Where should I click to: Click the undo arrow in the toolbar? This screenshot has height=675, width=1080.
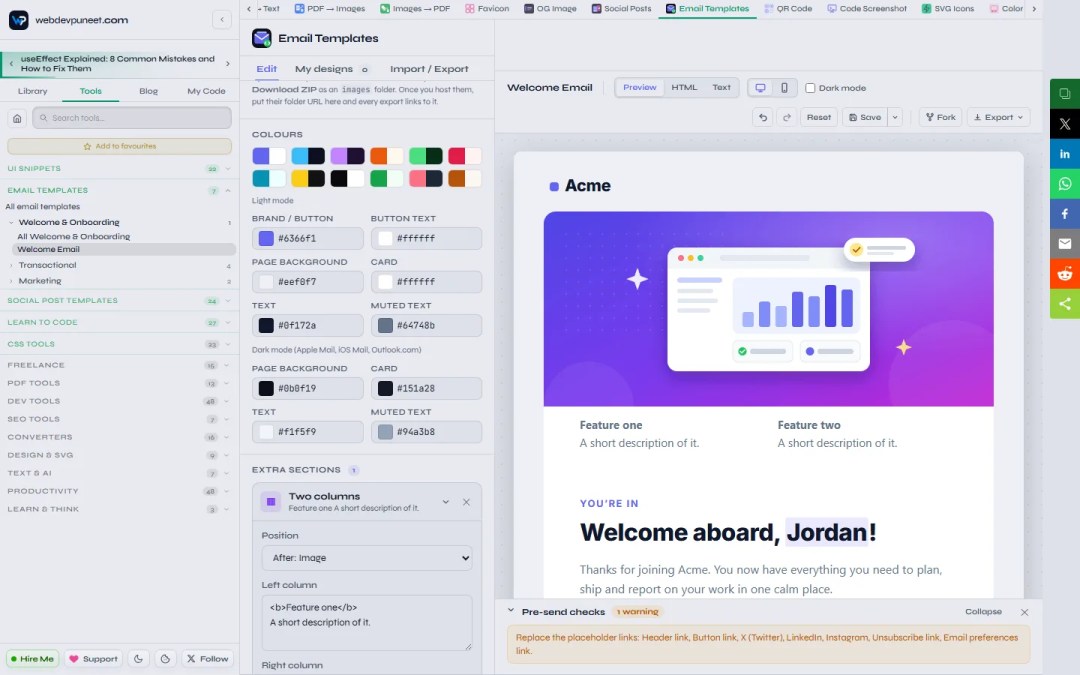click(x=762, y=117)
